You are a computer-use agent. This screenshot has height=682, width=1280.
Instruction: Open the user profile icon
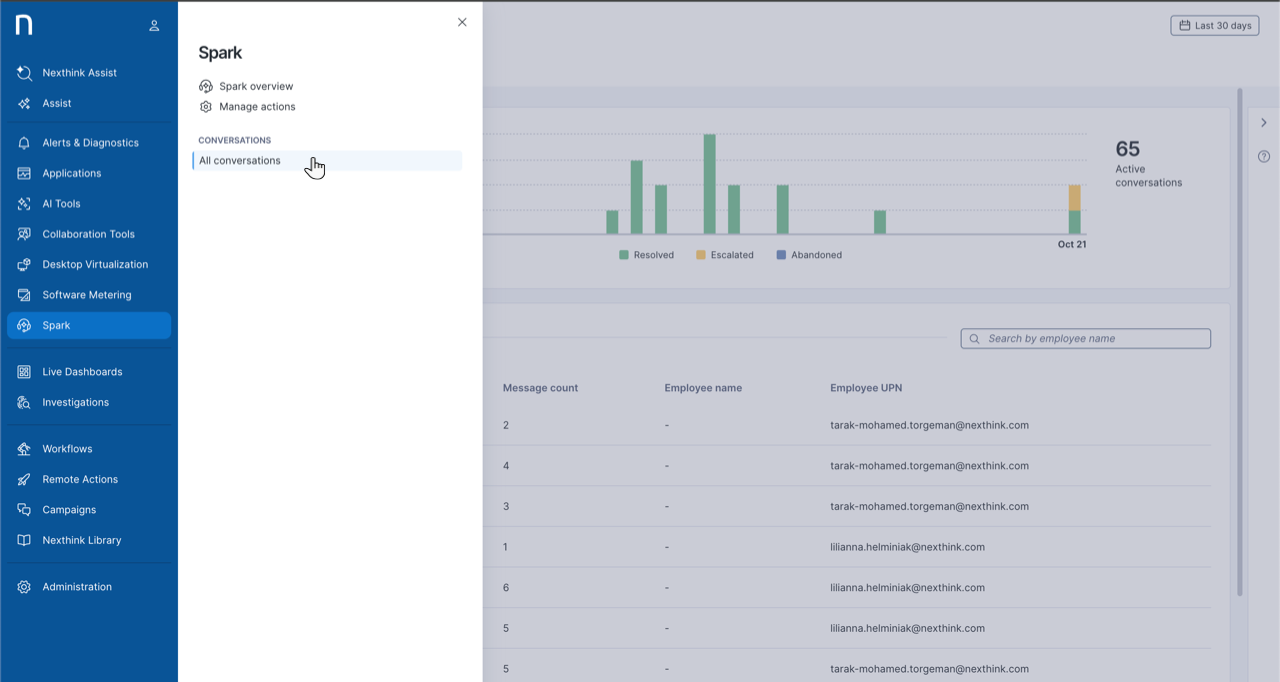point(154,26)
